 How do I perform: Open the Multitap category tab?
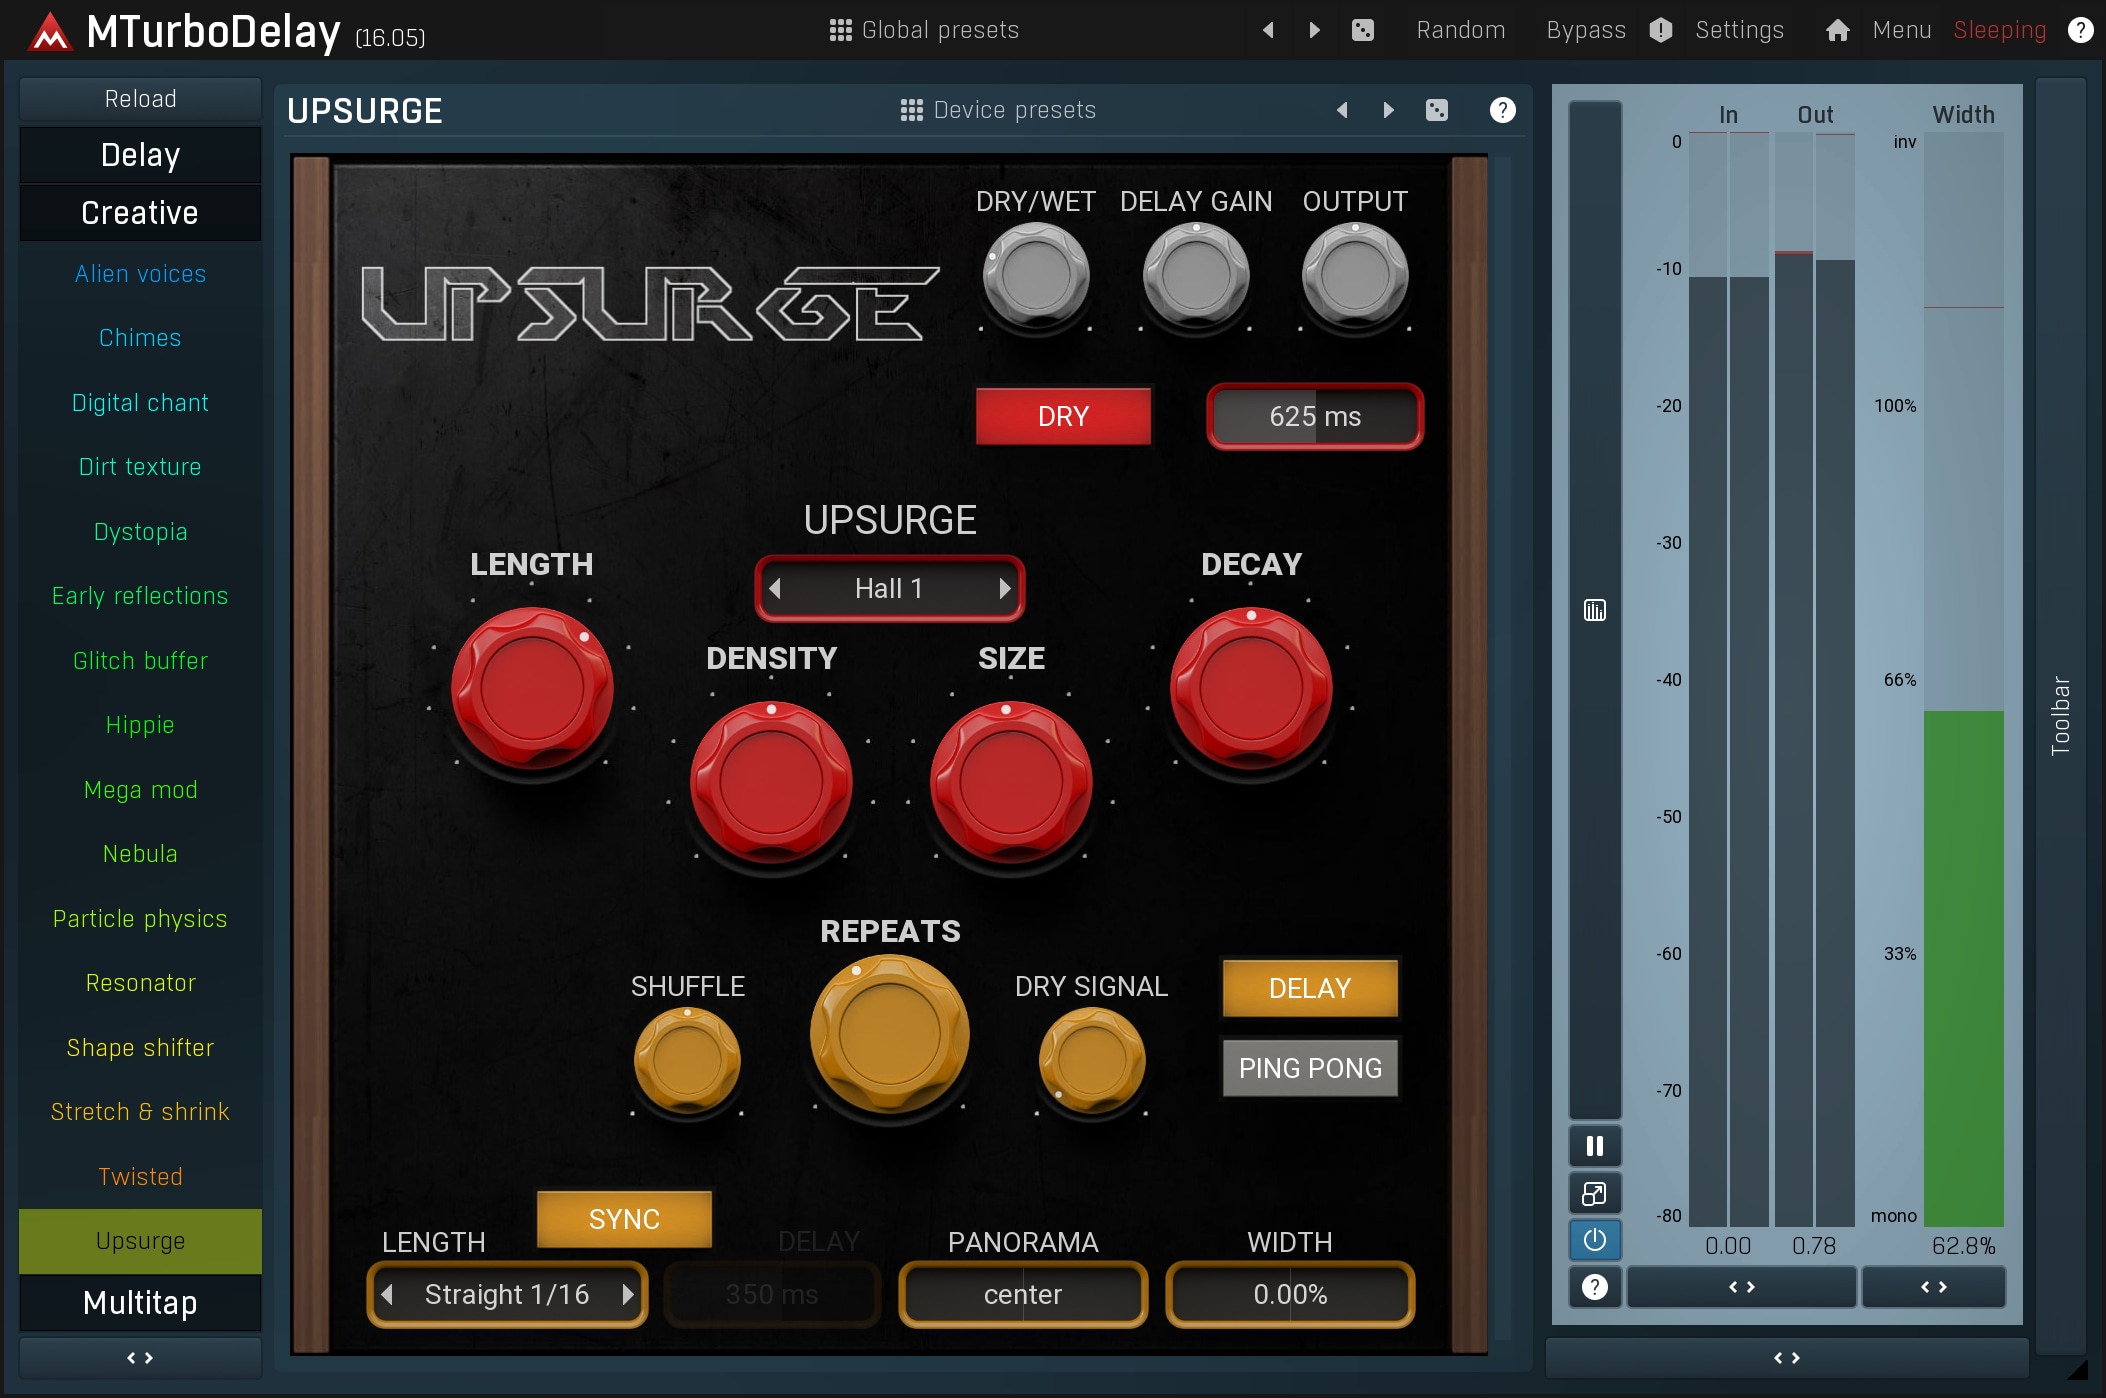pos(140,1303)
